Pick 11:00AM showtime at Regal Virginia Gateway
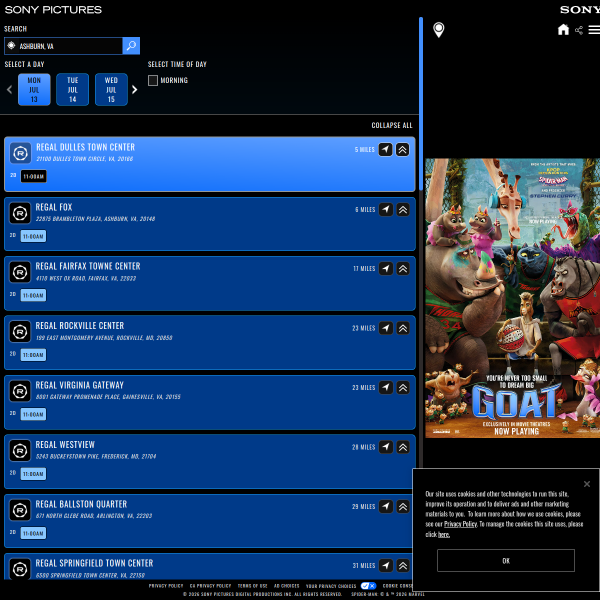Screen dimensions: 600x600 coord(33,414)
